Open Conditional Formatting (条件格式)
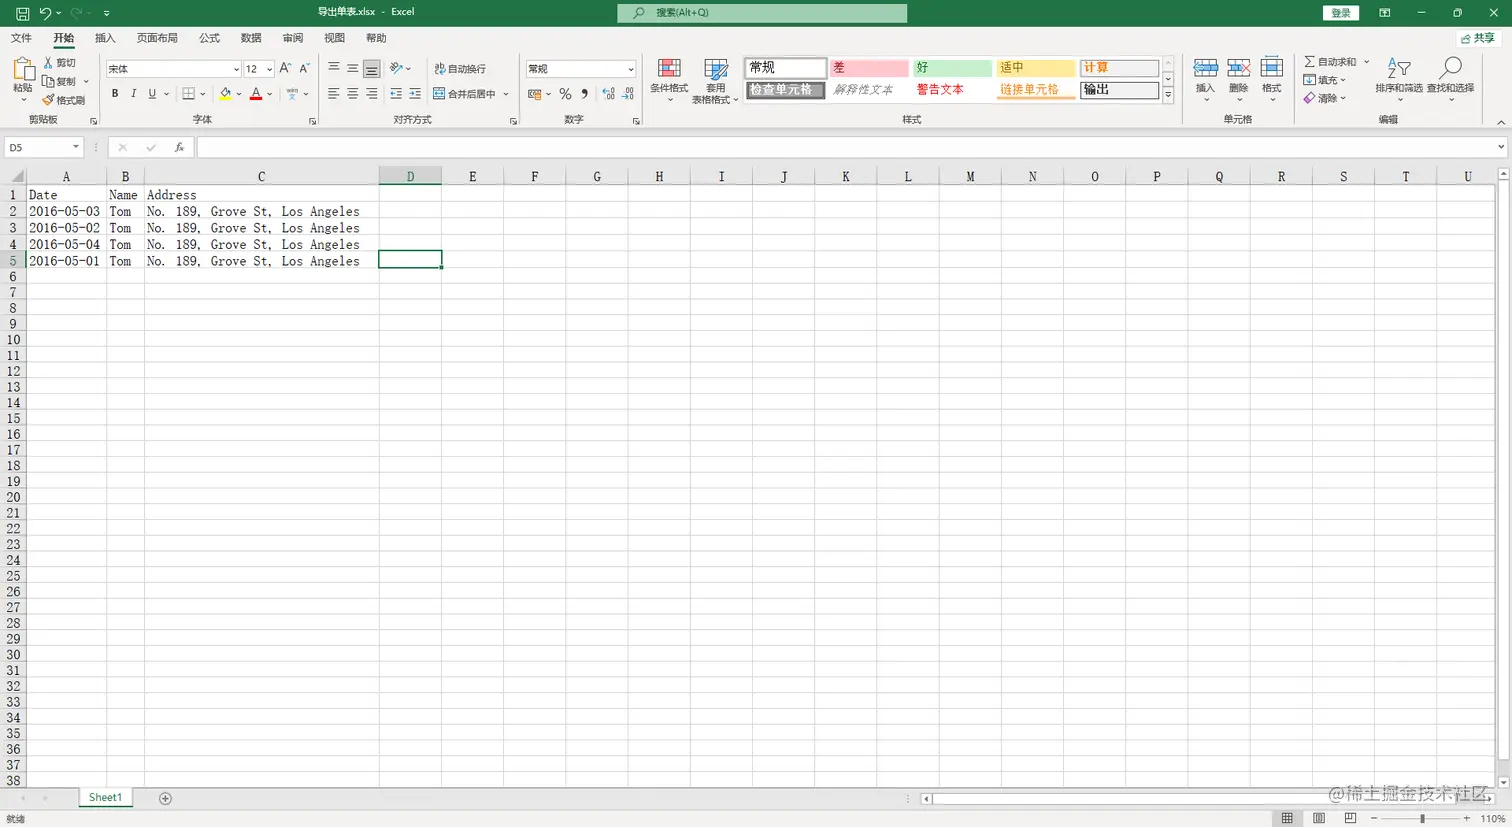 tap(669, 80)
